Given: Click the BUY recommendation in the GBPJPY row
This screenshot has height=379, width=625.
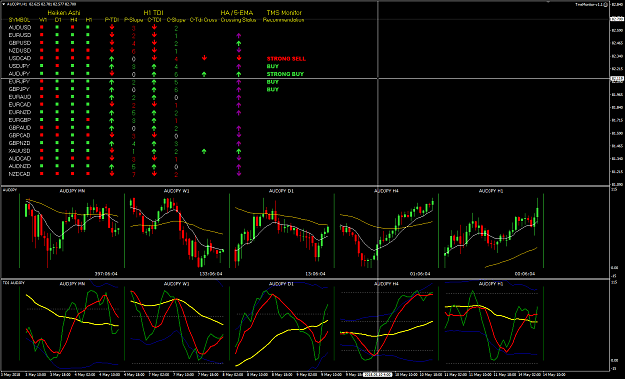Looking at the screenshot, I should point(273,90).
